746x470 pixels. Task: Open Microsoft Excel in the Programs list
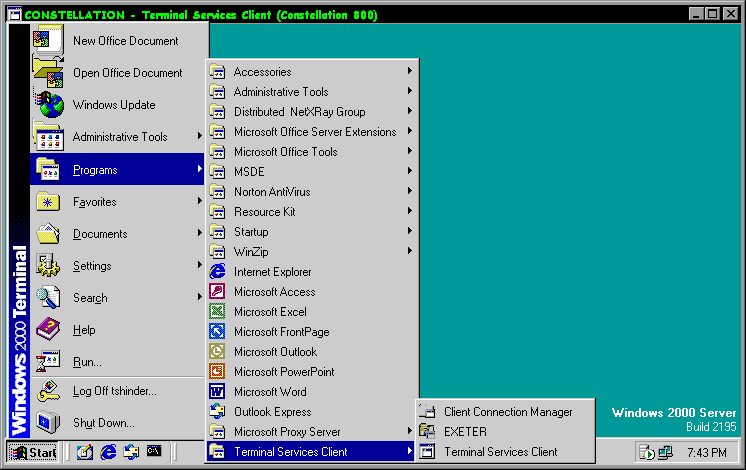tap(270, 312)
